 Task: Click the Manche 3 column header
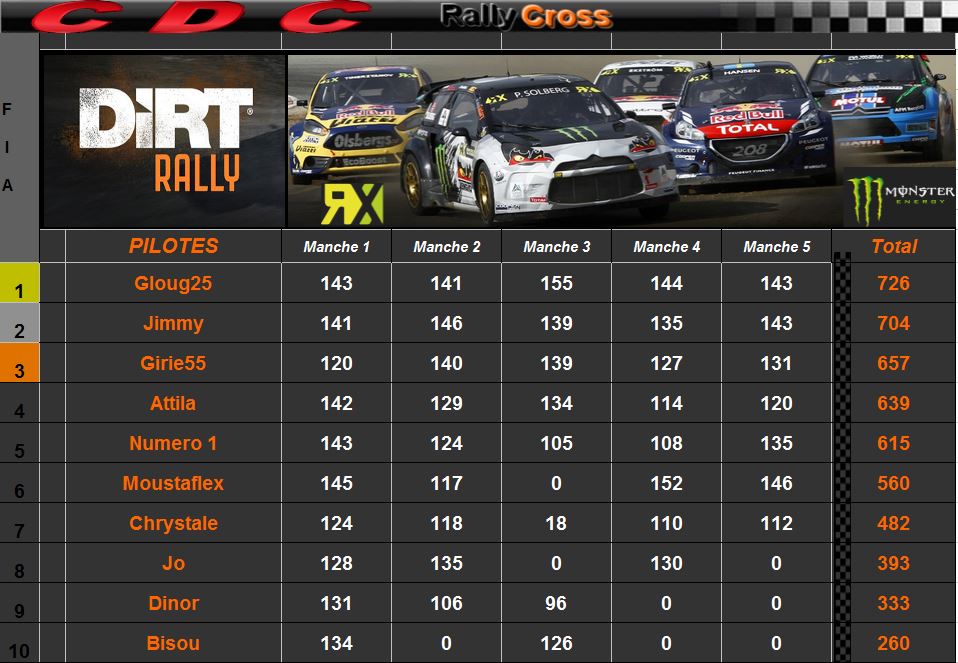[557, 247]
